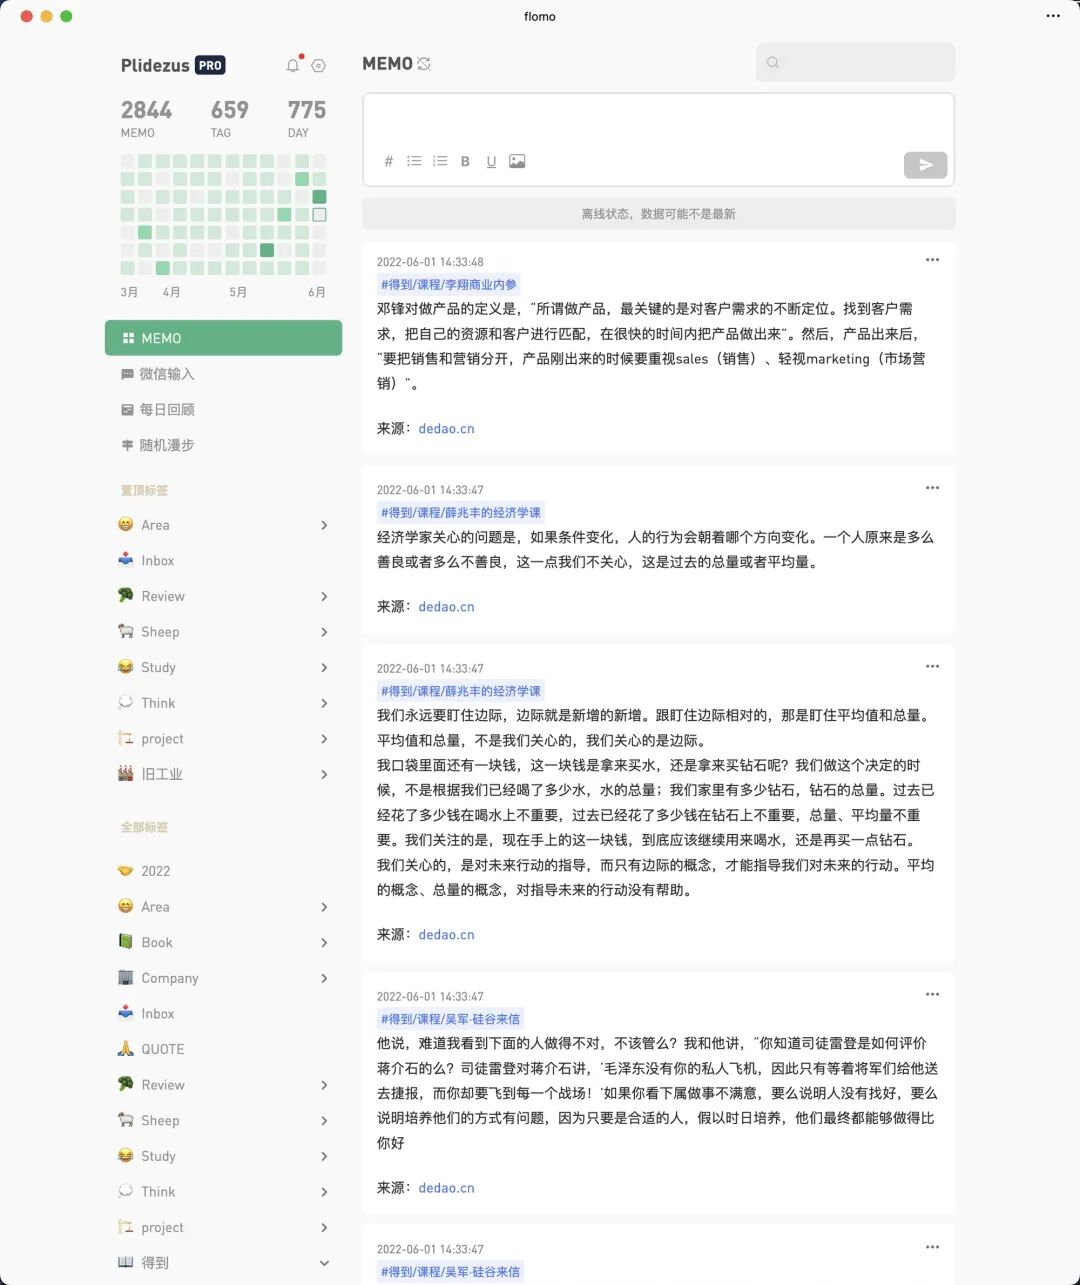
Task: Click the Plidezus account name
Action: coord(155,66)
